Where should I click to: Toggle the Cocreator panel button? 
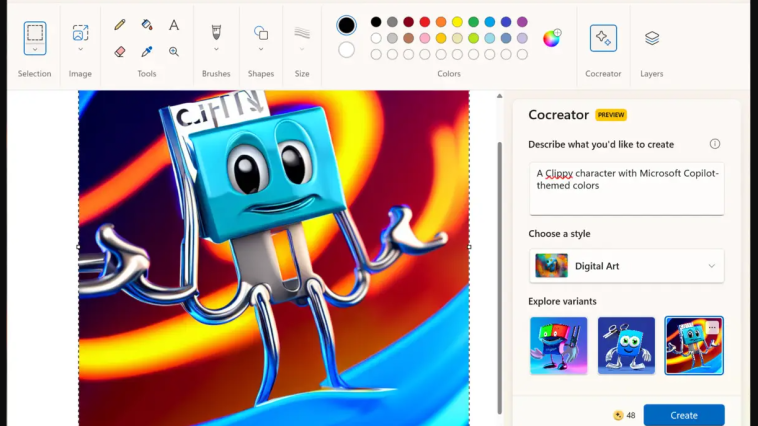[x=603, y=38]
